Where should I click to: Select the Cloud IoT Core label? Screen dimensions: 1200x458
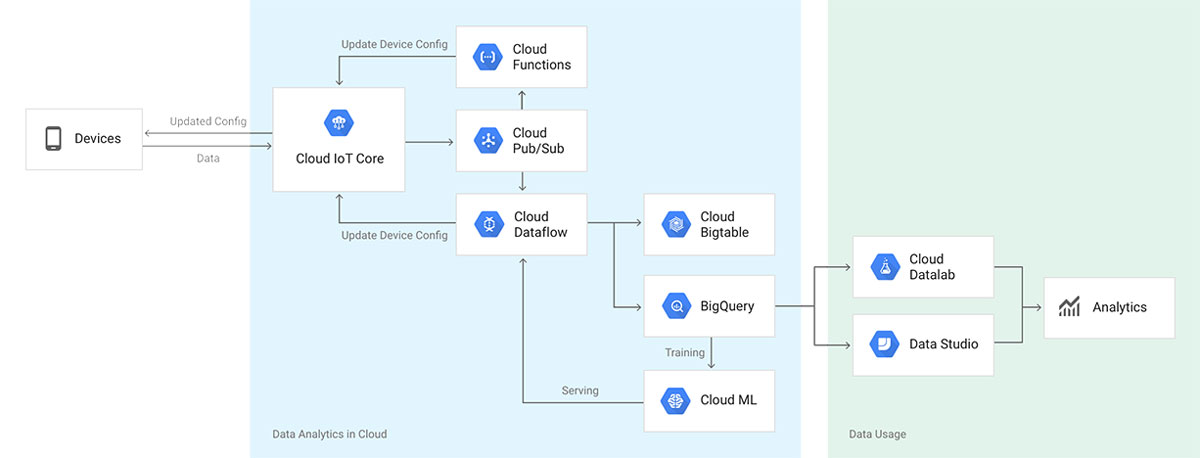coord(340,158)
